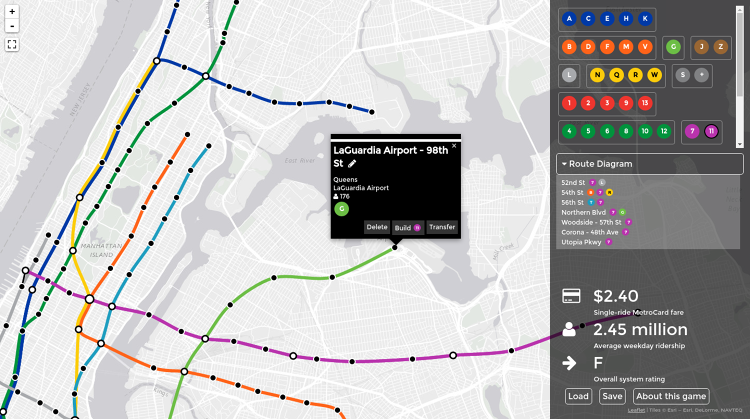The image size is (750, 419).
Task: Select the orange B line
Action: coord(569,47)
